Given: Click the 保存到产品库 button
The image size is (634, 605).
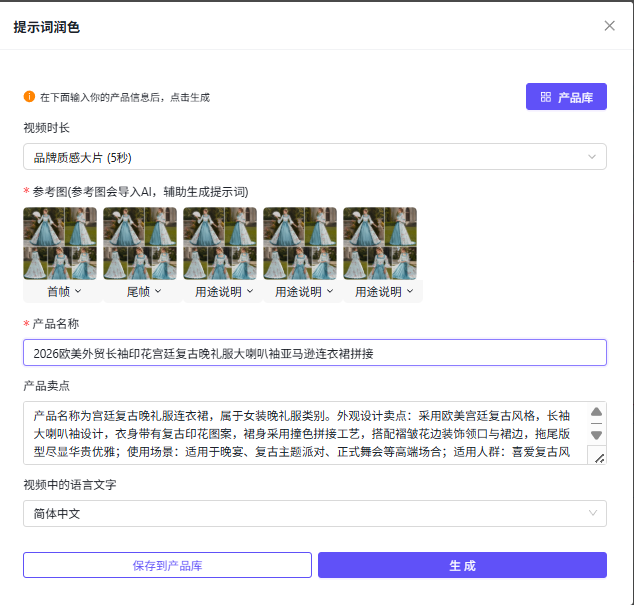Looking at the screenshot, I should [167, 565].
